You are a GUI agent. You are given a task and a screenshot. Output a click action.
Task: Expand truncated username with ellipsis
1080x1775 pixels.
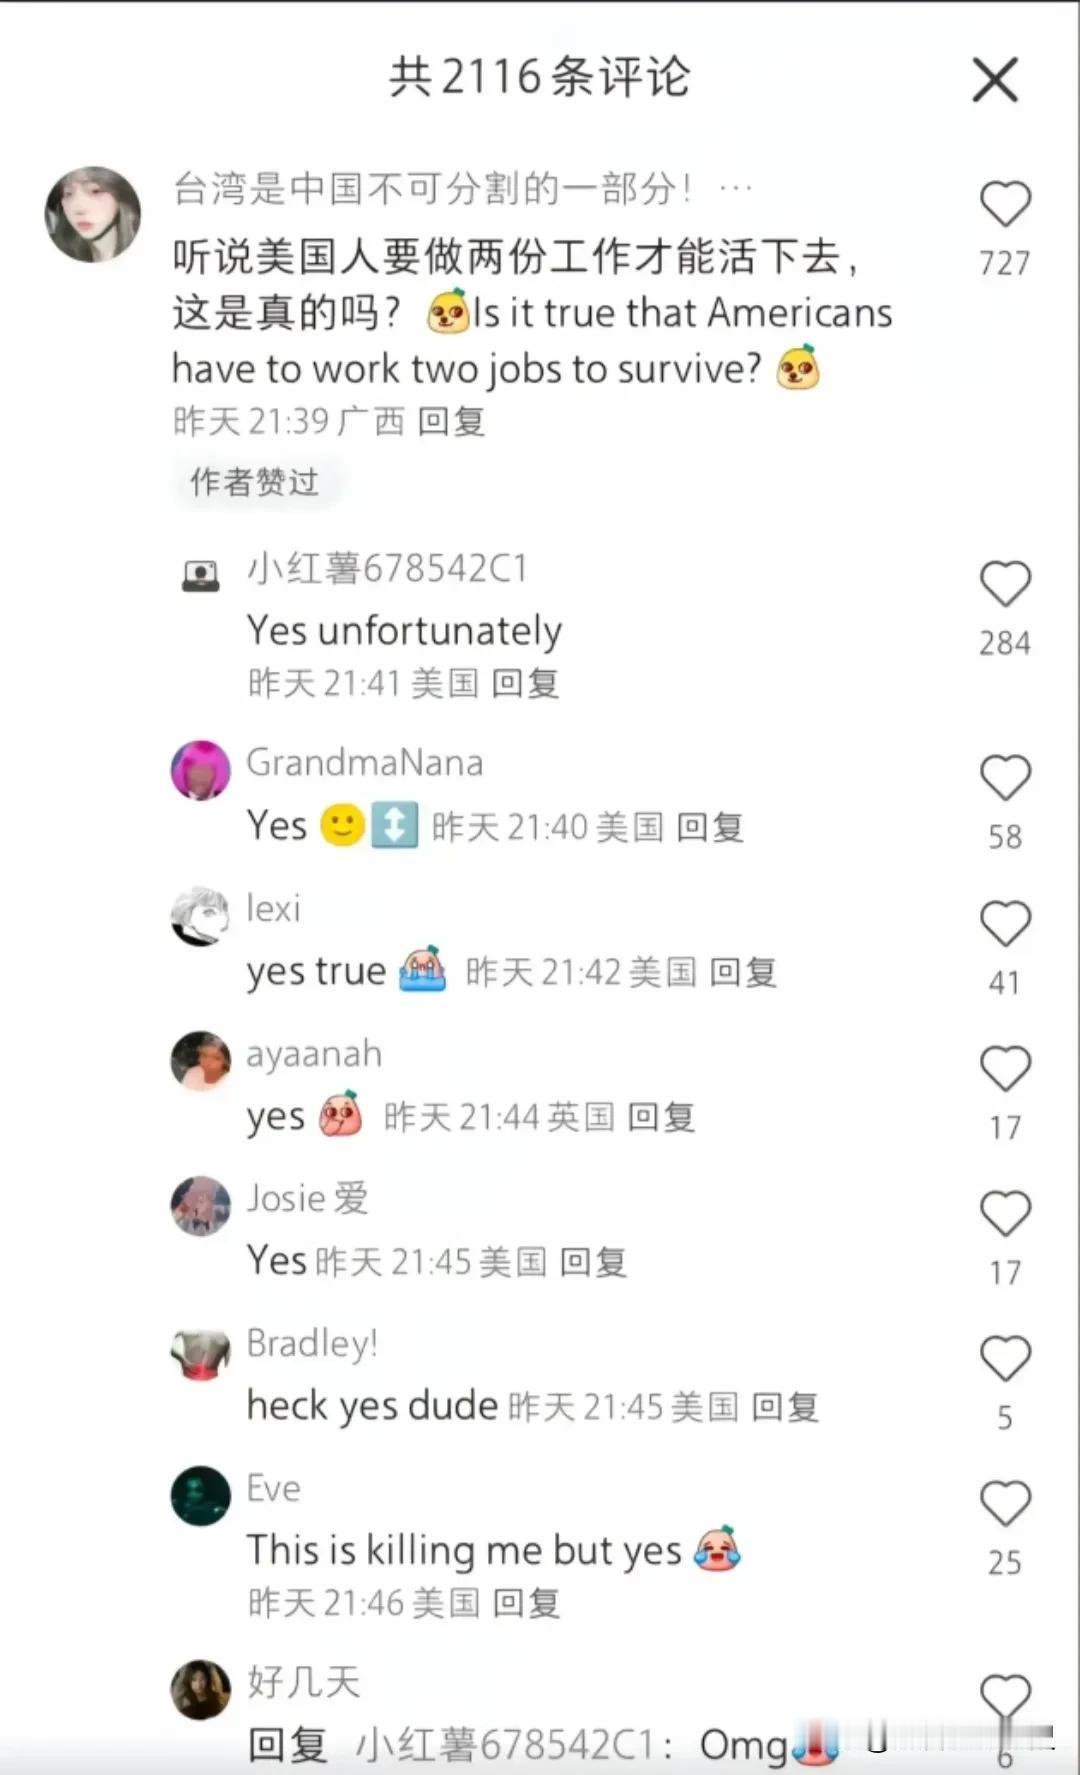pos(736,188)
